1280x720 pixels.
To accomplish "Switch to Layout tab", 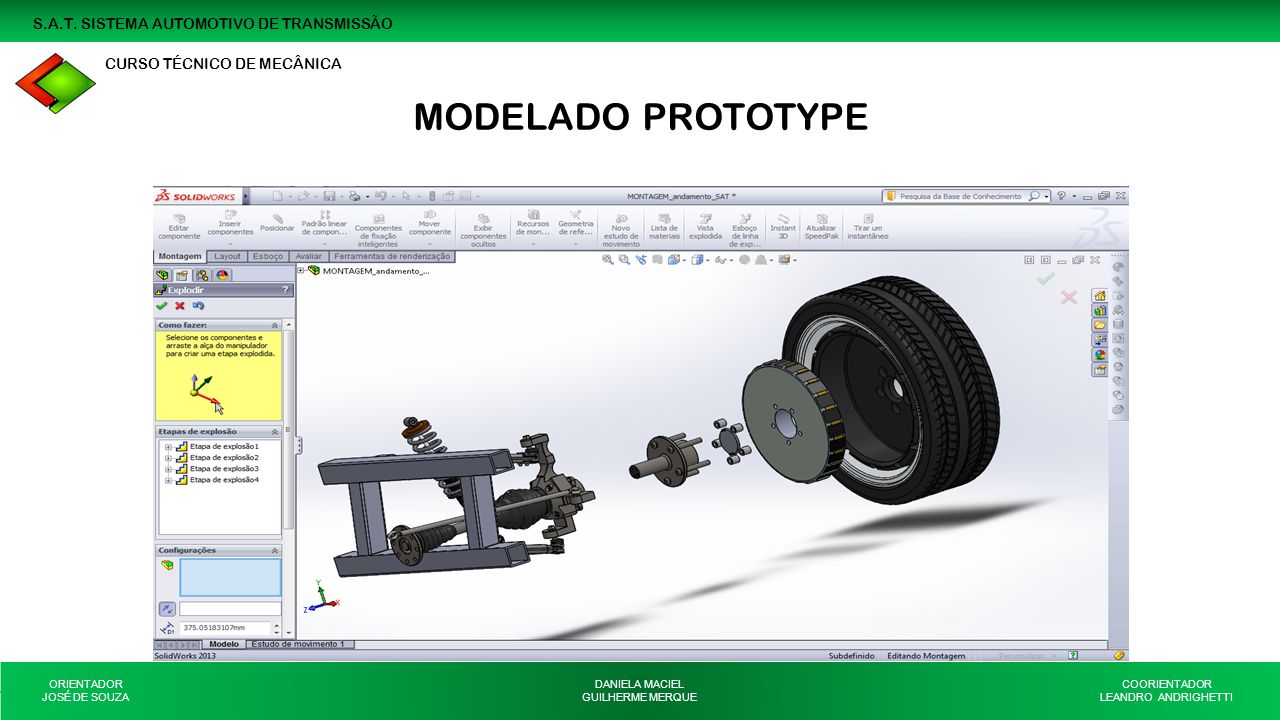I will click(227, 256).
